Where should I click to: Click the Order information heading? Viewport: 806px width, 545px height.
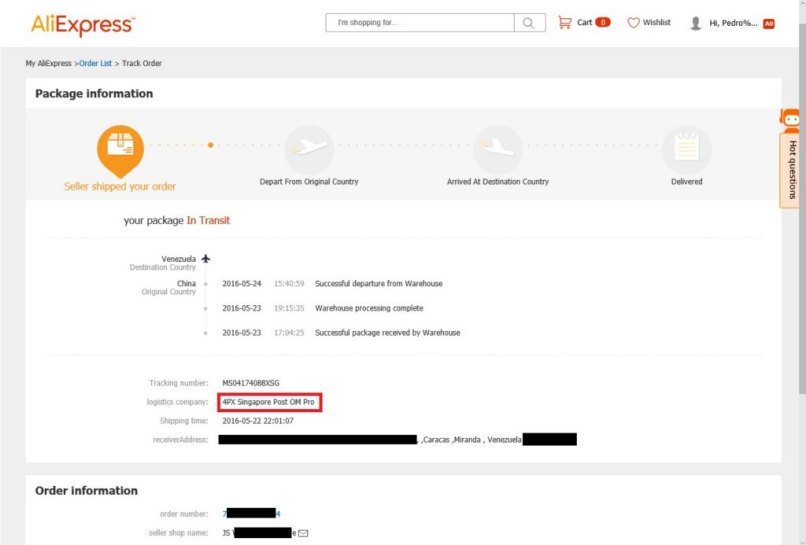click(86, 490)
